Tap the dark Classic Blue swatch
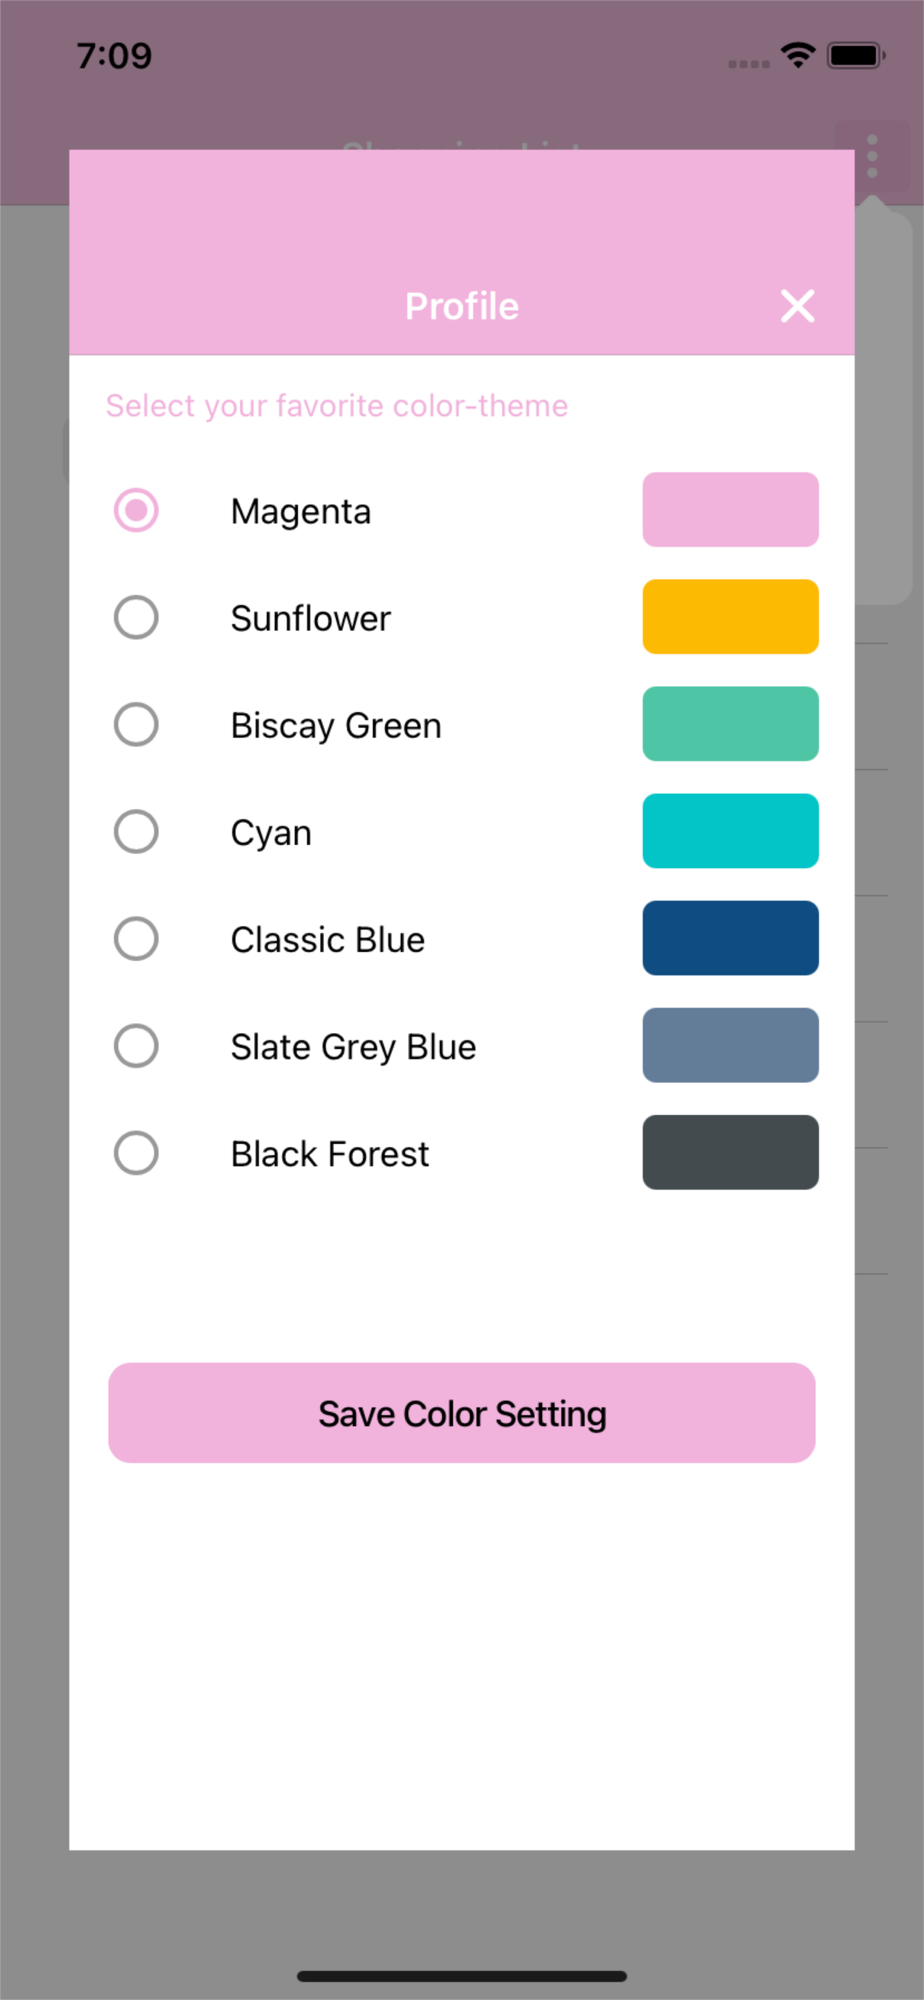 click(x=731, y=938)
